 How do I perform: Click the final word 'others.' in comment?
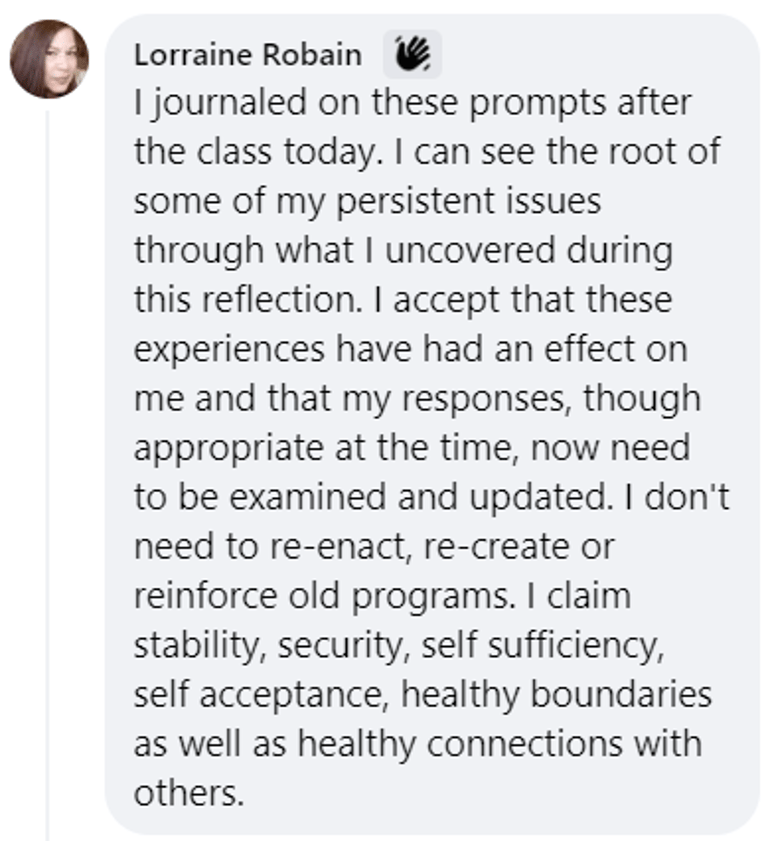click(x=189, y=794)
